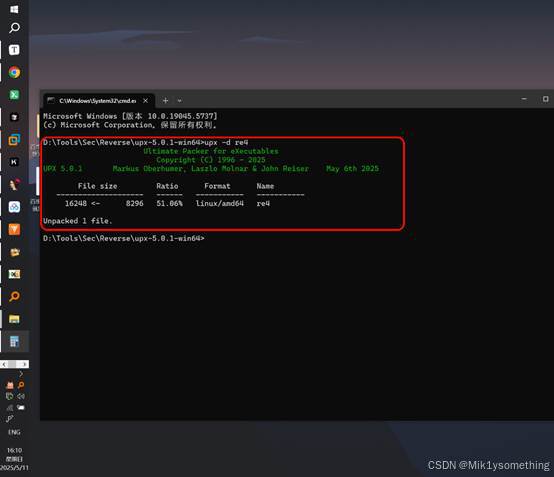The image size is (554, 477).
Task: Click the orange magnifier tray icon
Action: click(x=21, y=385)
